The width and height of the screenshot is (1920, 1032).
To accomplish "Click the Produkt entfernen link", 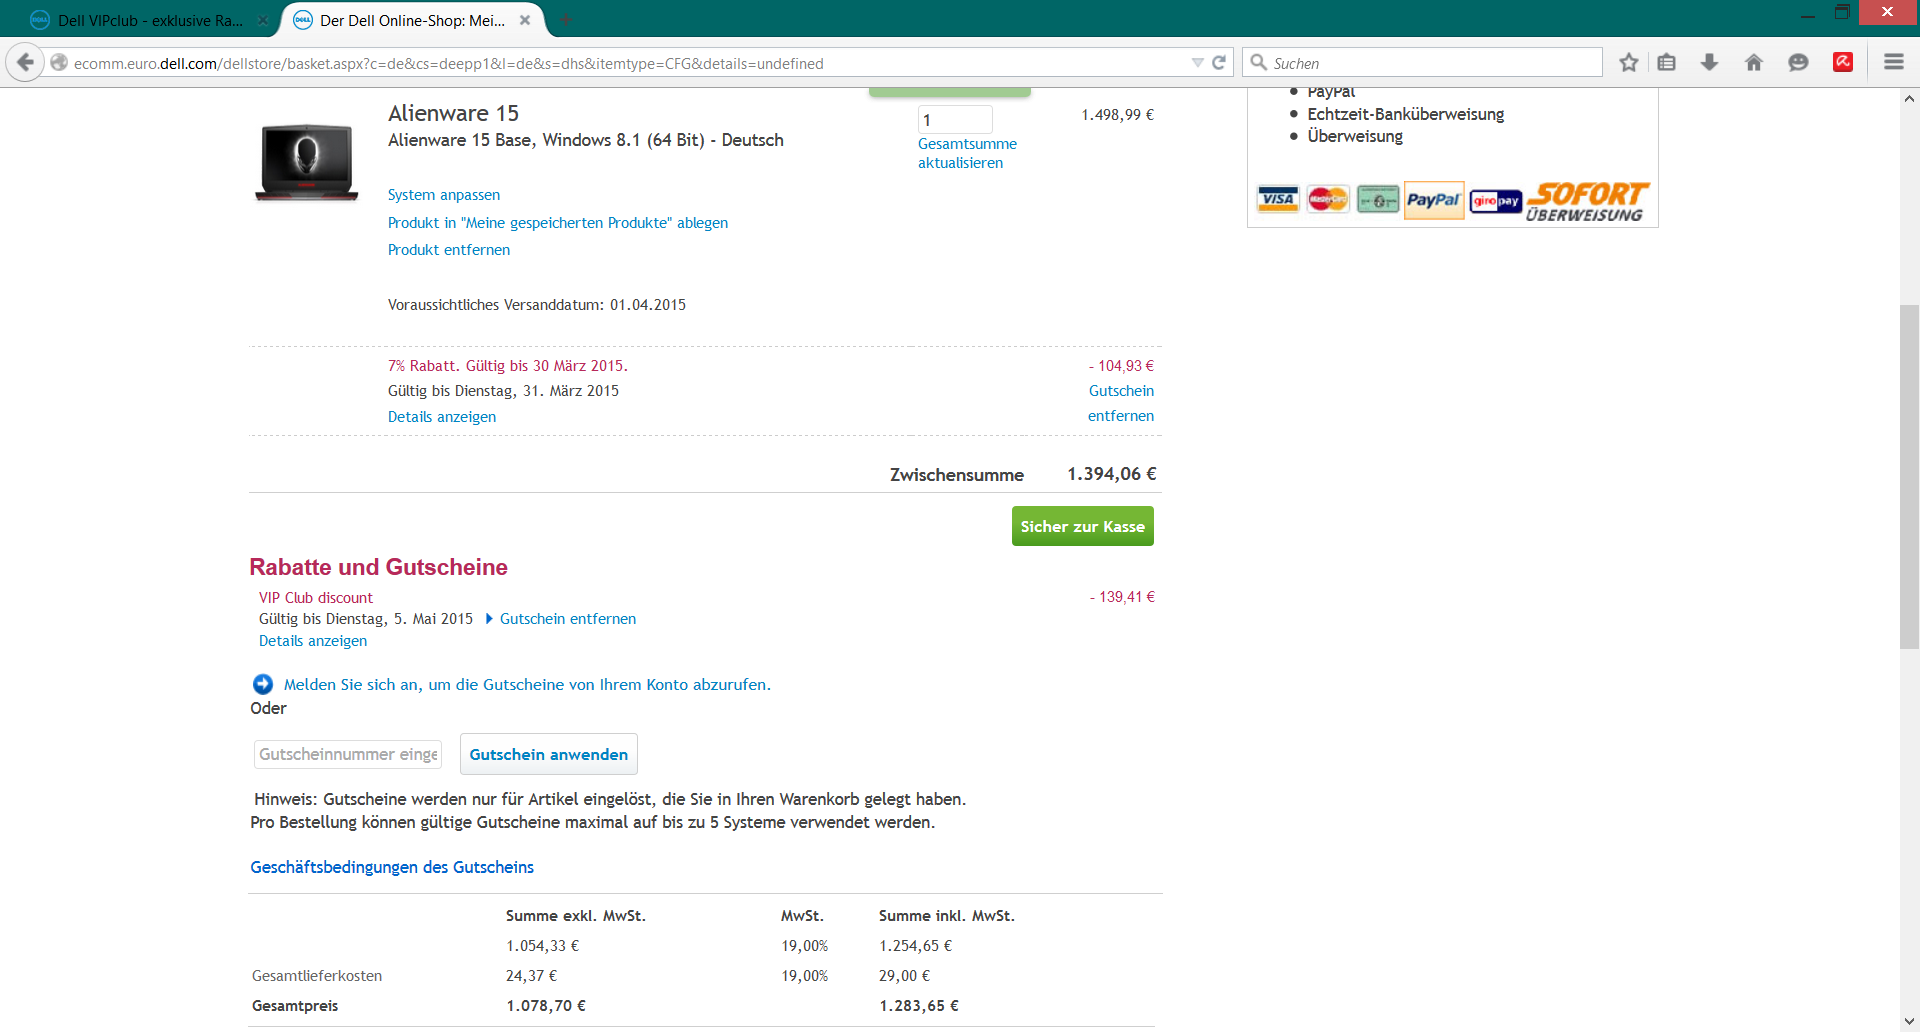I will tap(448, 250).
